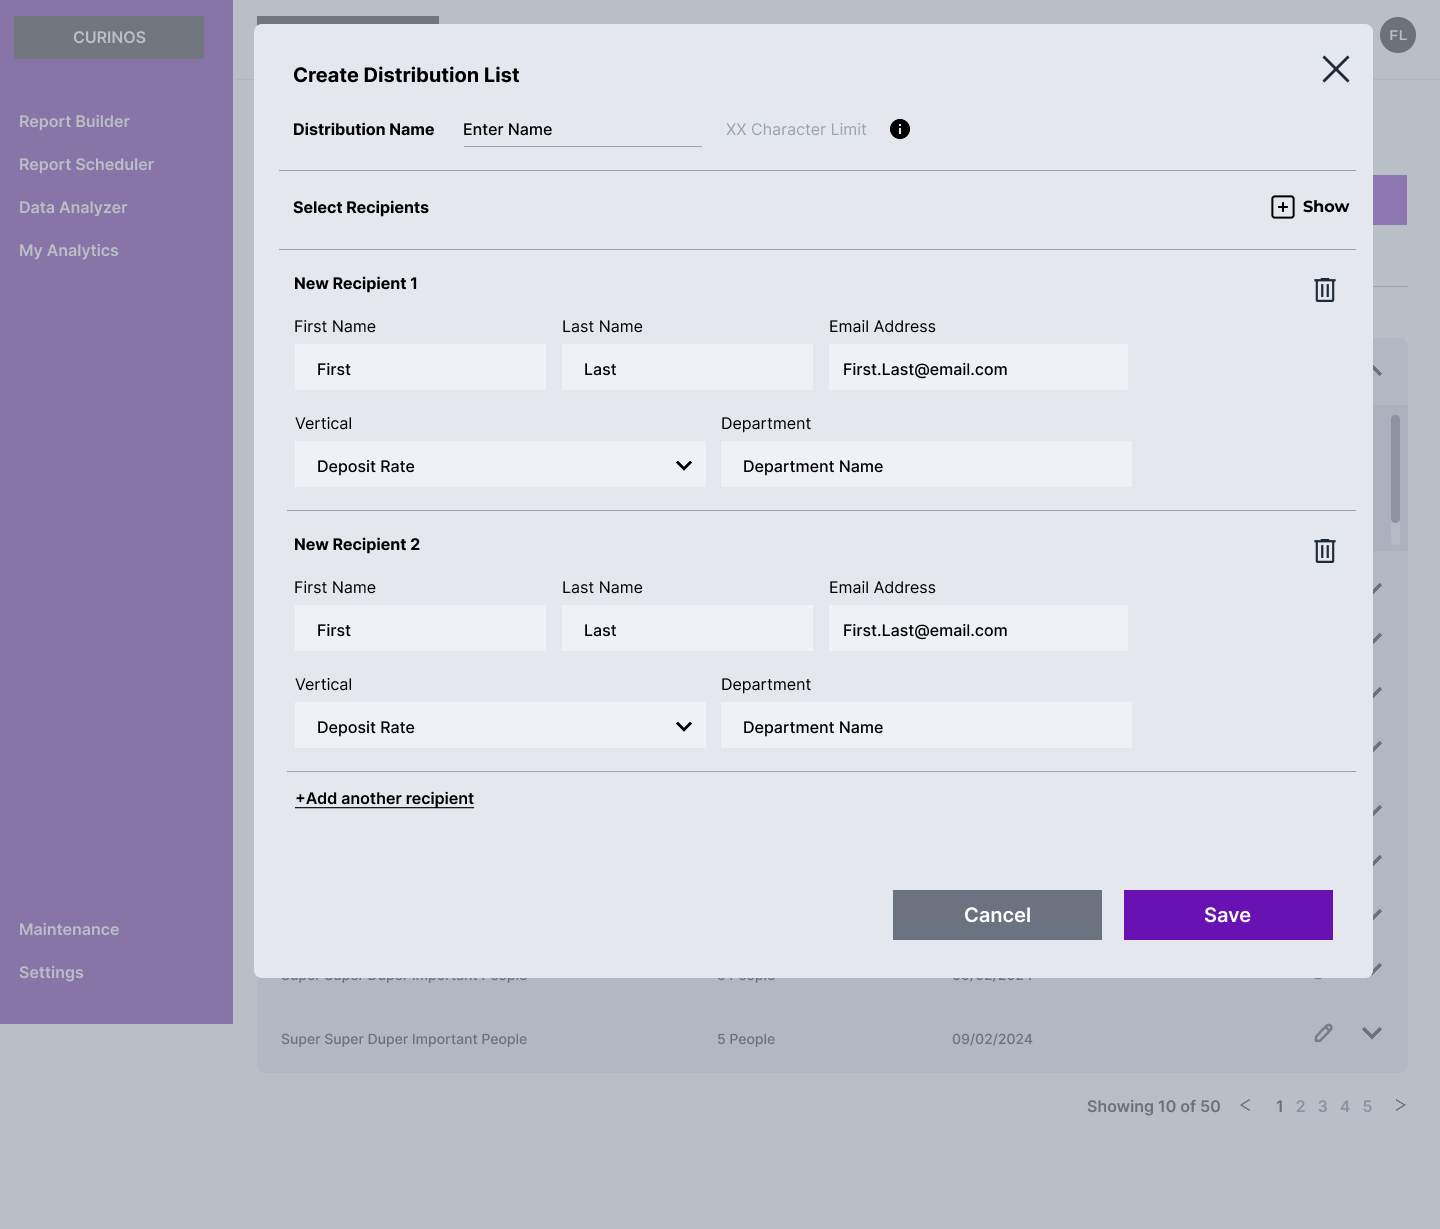Click the CURINOS logo button
The height and width of the screenshot is (1229, 1440).
click(x=109, y=37)
